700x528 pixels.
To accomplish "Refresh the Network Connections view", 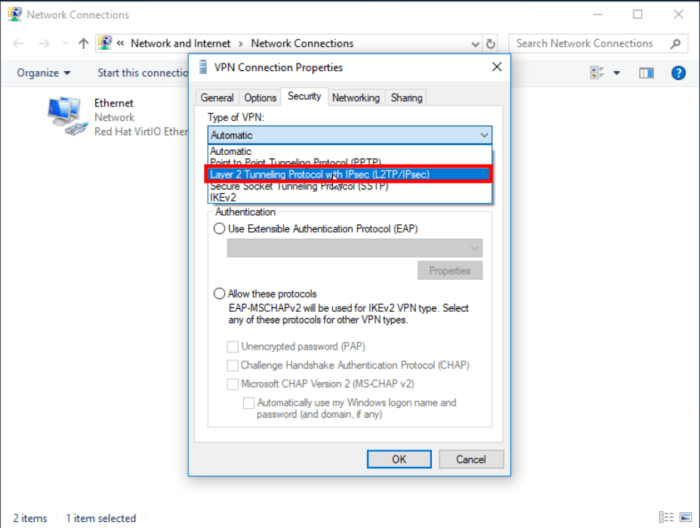I will click(x=490, y=44).
